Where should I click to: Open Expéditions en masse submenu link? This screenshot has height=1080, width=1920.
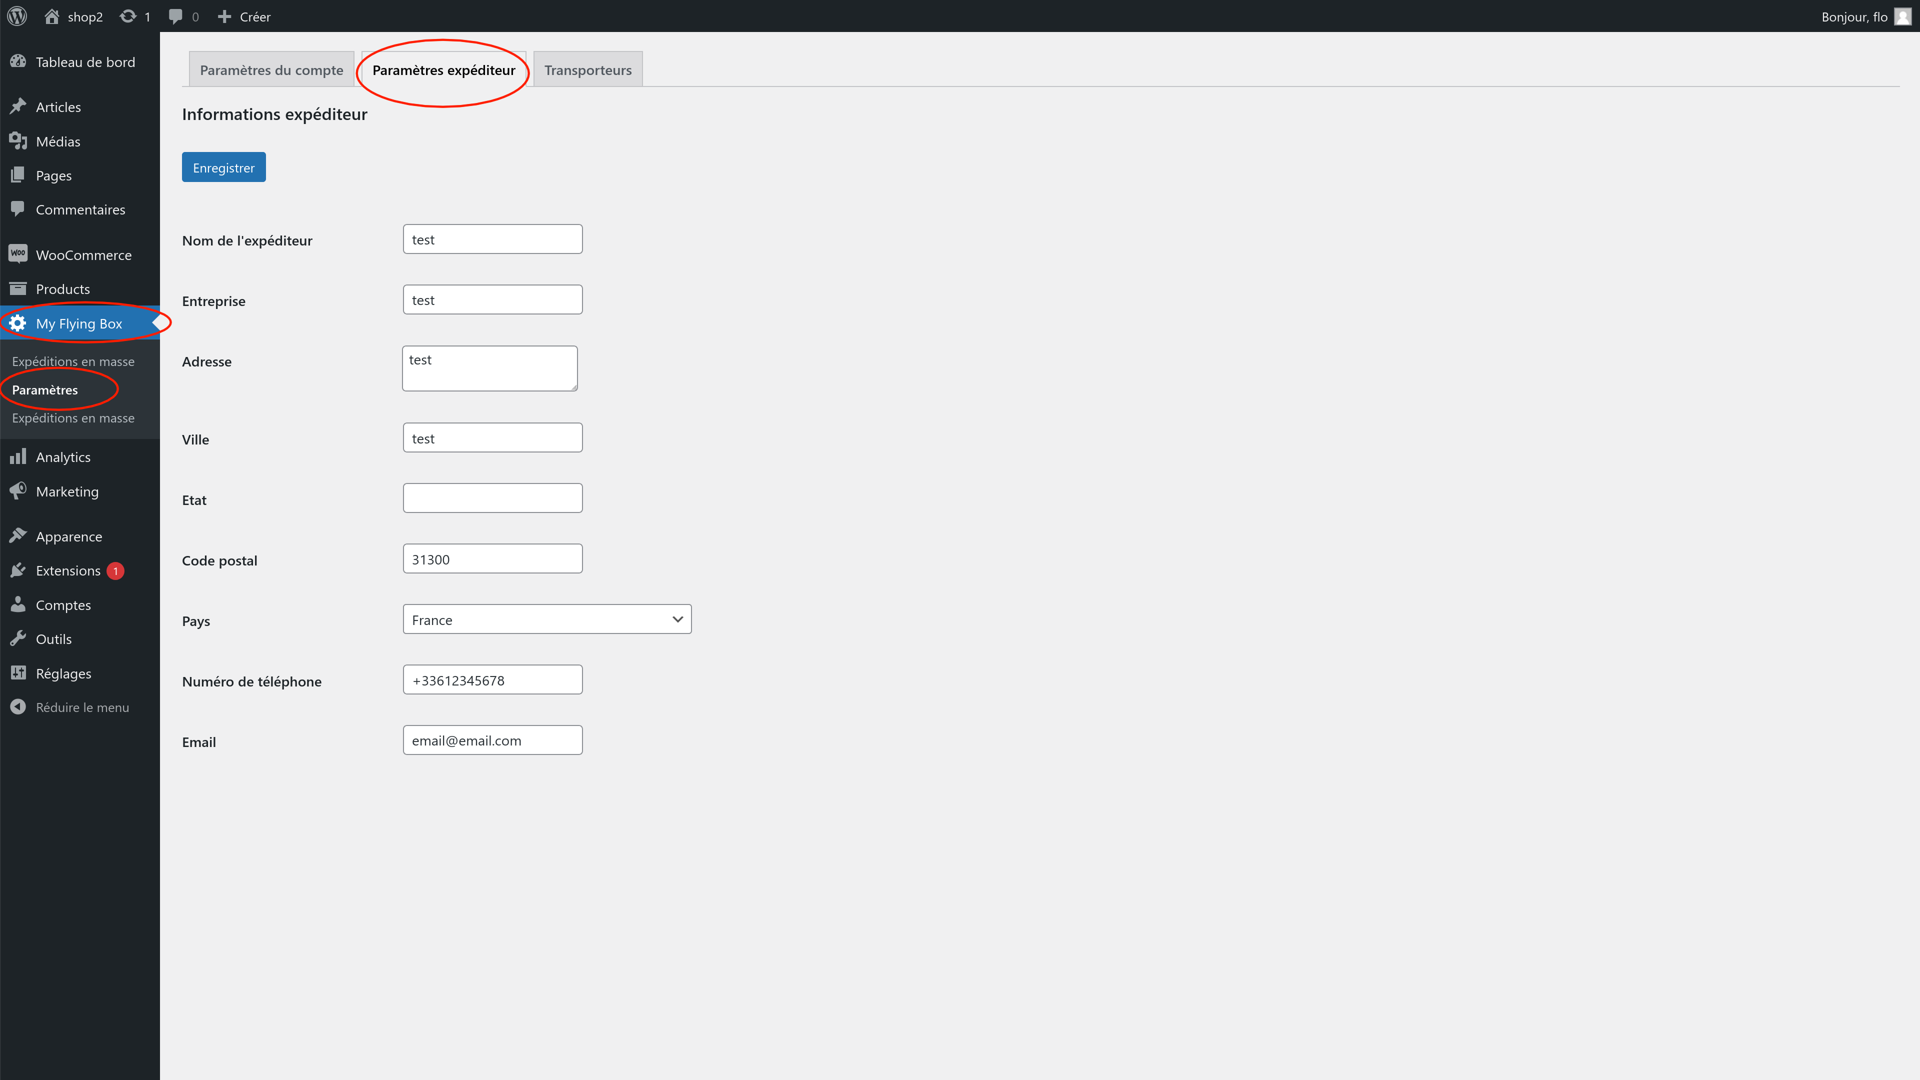click(x=73, y=361)
